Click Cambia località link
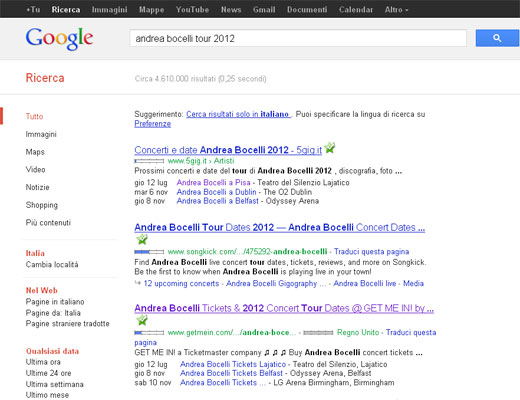The height and width of the screenshot is (400, 520). tap(52, 265)
